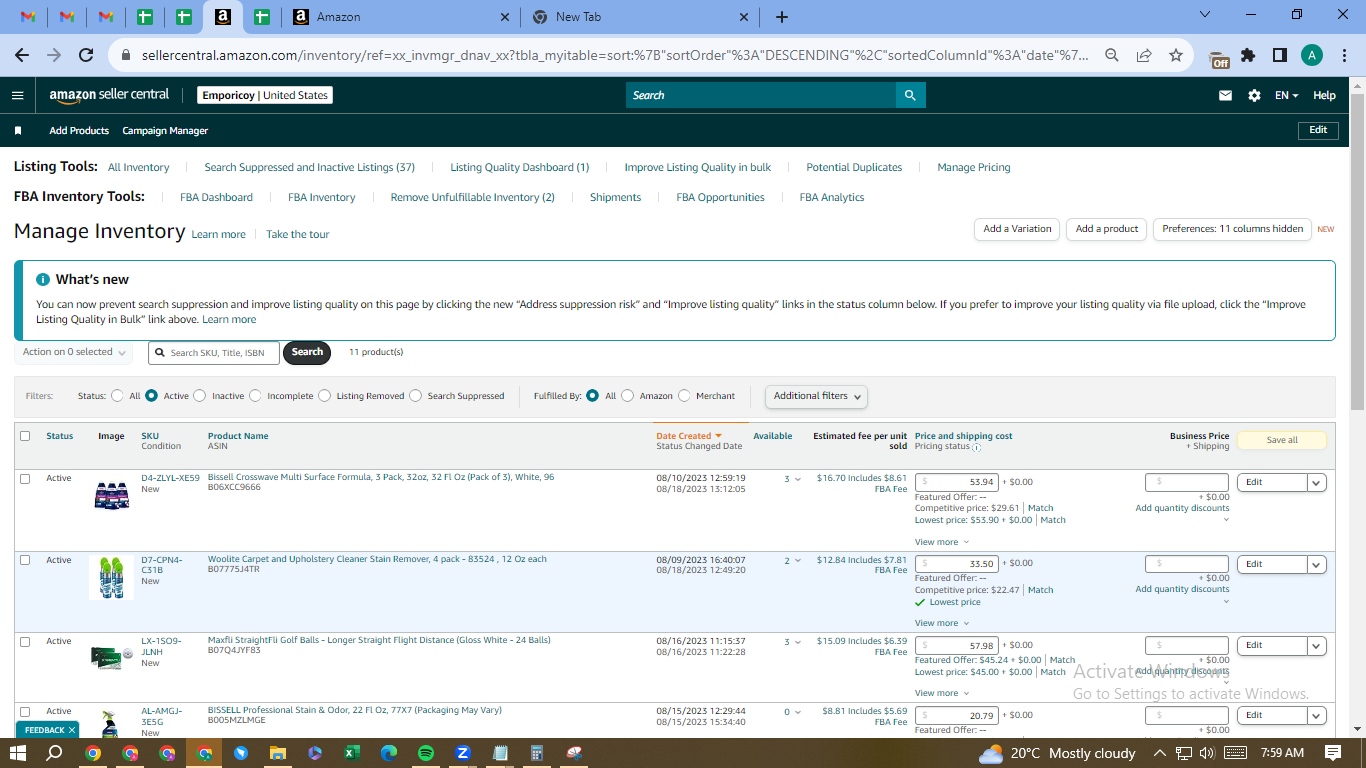This screenshot has width=1366, height=768.
Task: Open Search Suppressed and Inactive Listings (37)
Action: (x=309, y=167)
